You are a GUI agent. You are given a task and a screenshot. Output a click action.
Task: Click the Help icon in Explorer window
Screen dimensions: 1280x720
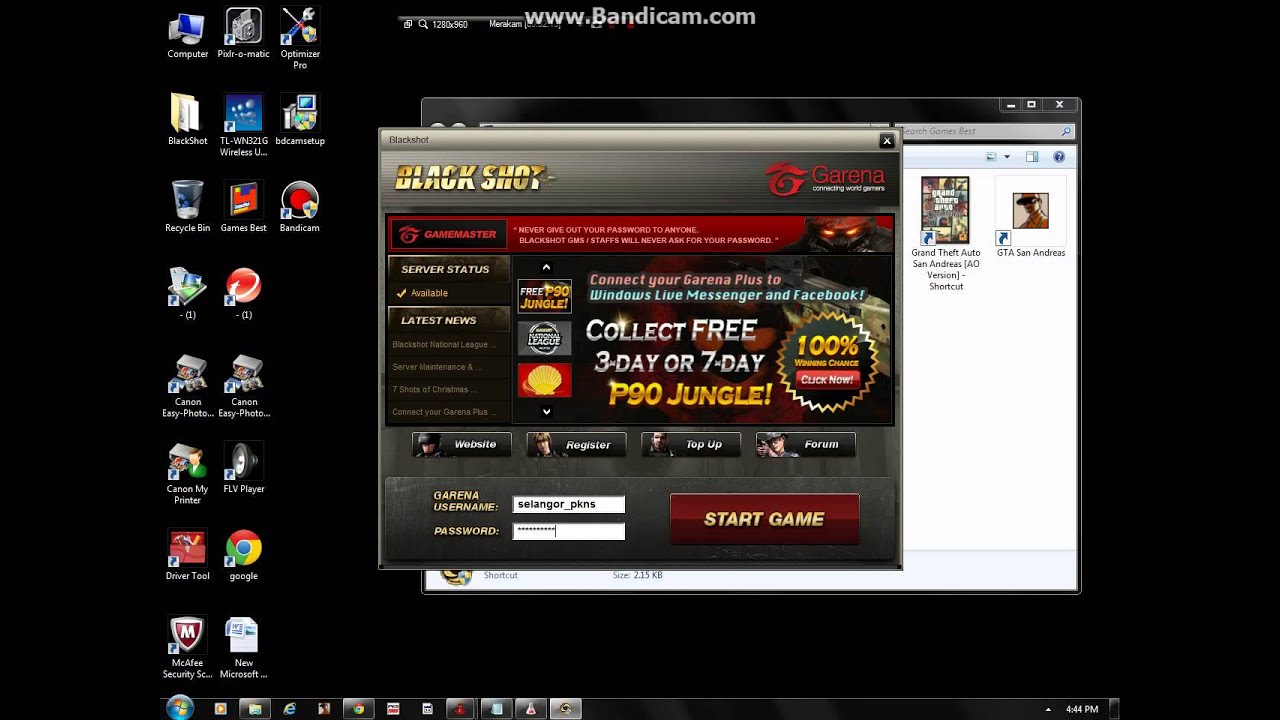coord(1059,157)
